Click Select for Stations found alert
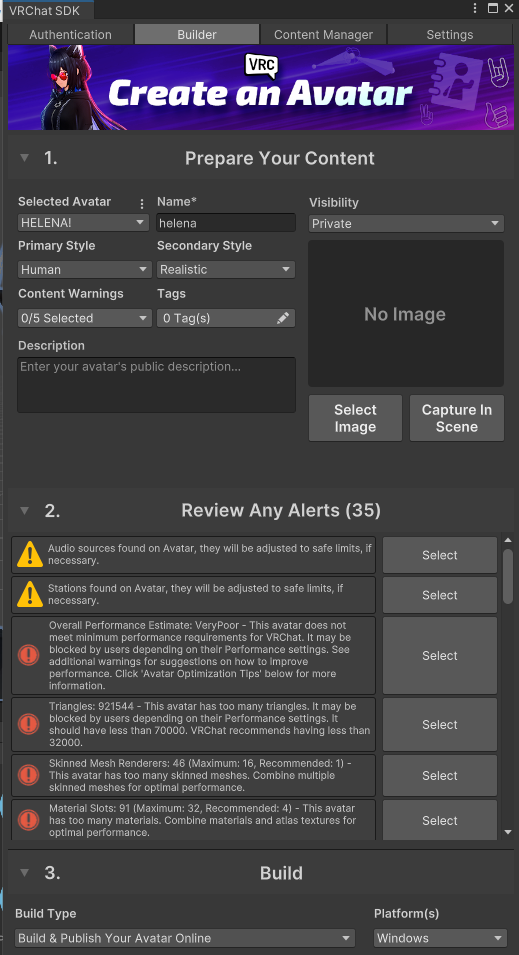This screenshot has height=955, width=519. click(x=440, y=595)
